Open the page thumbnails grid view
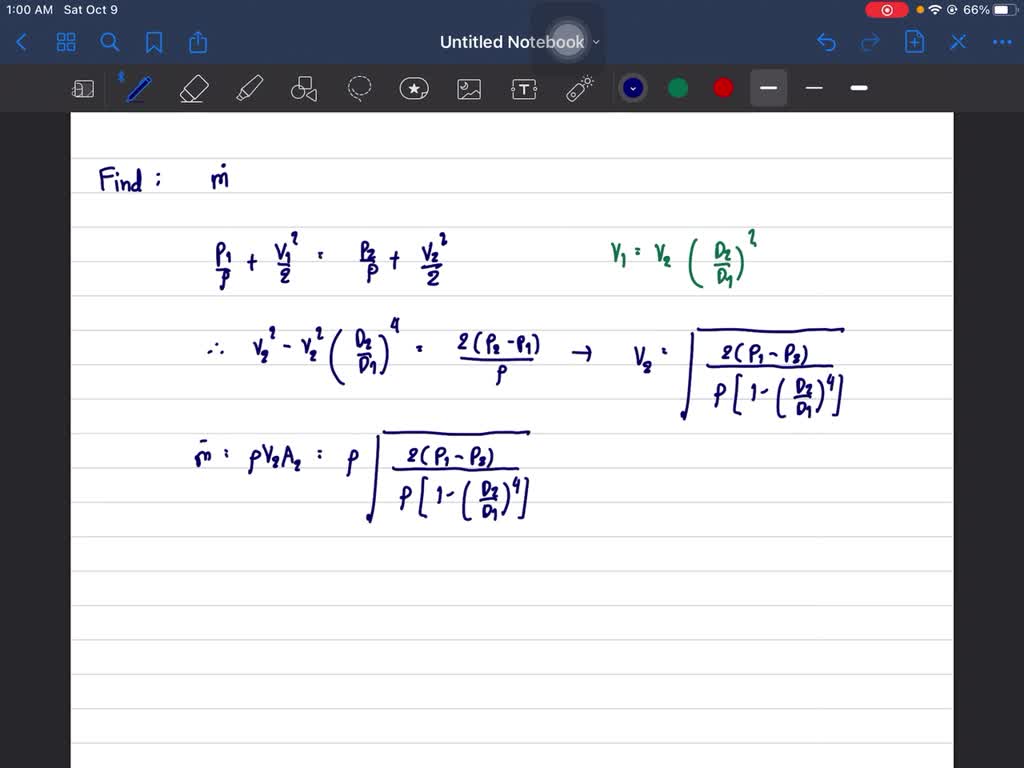1024x768 pixels. (x=66, y=42)
